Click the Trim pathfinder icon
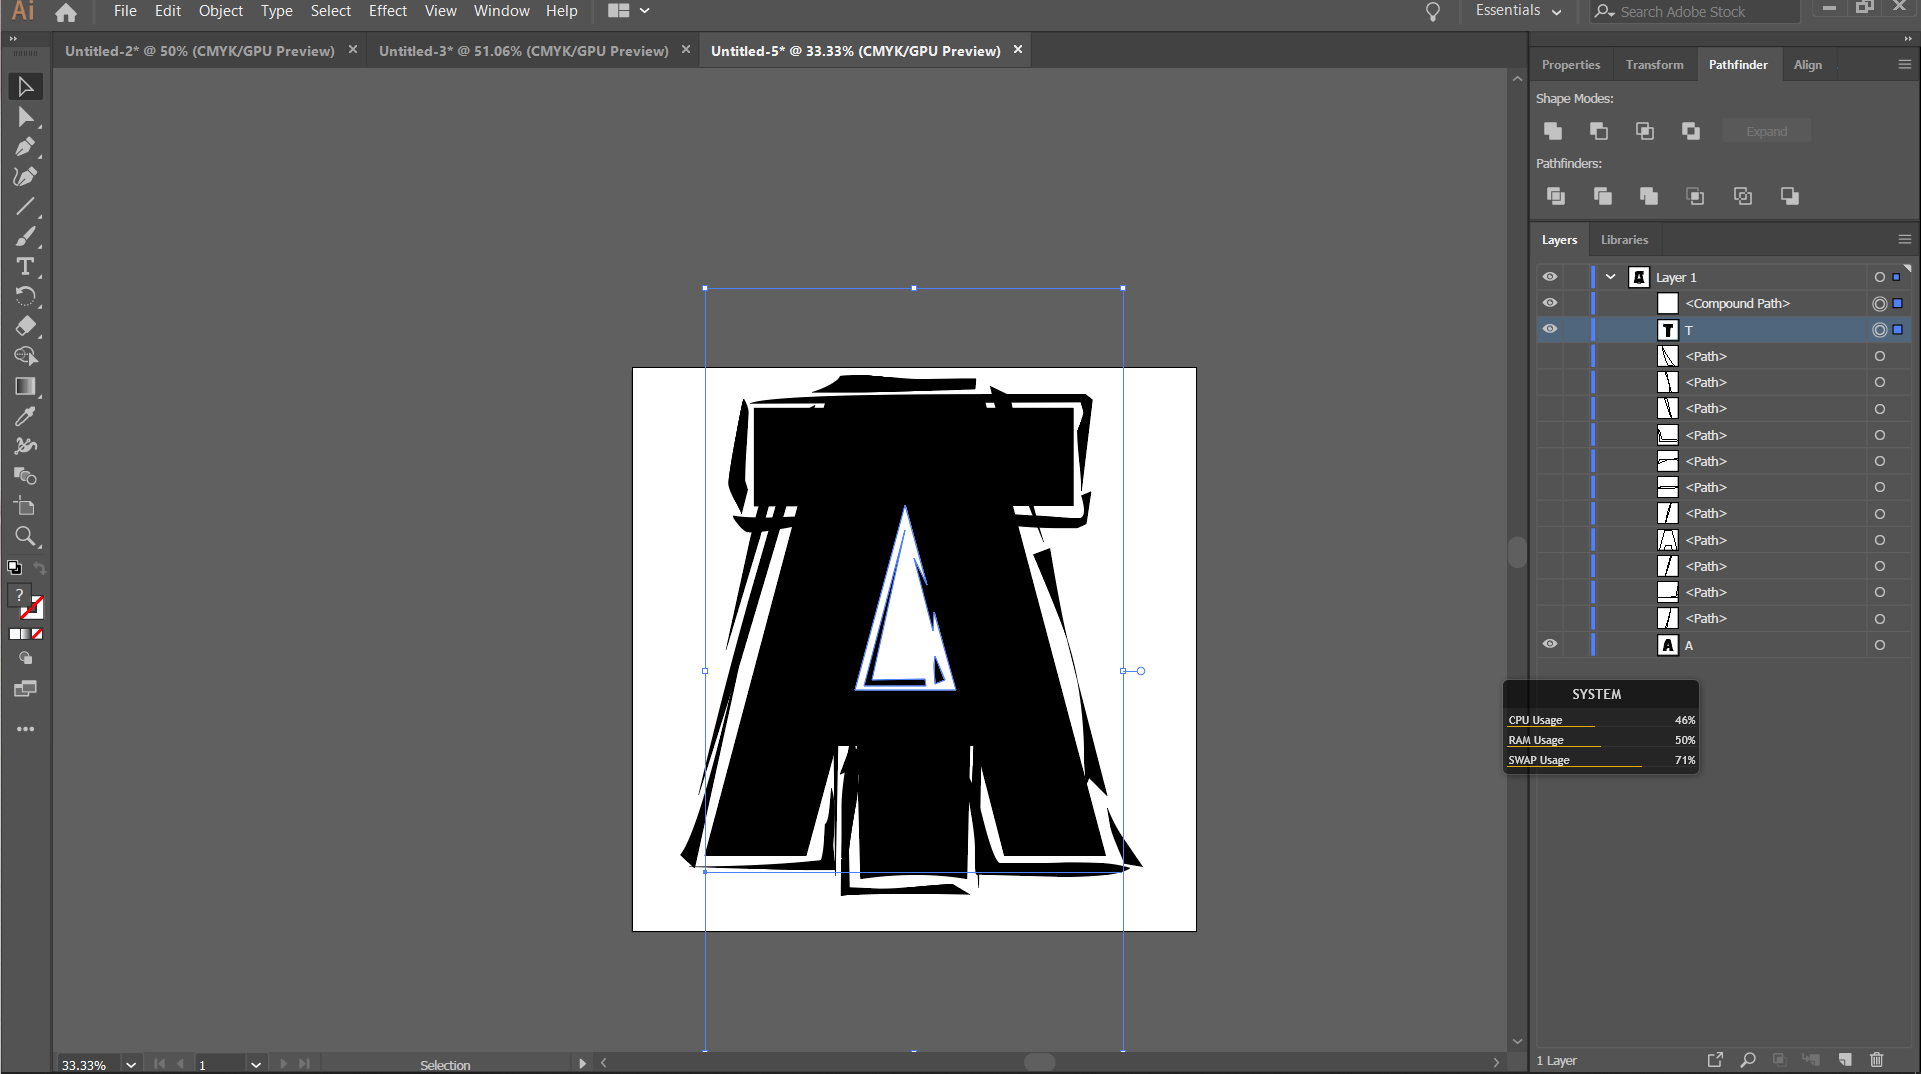This screenshot has height=1074, width=1921. point(1603,196)
